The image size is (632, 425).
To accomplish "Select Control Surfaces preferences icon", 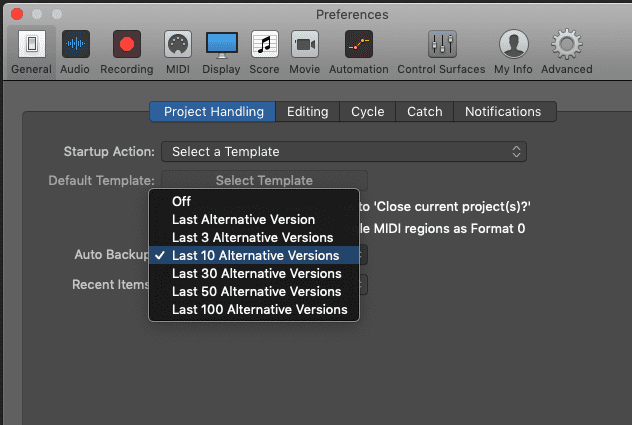I will [x=441, y=52].
